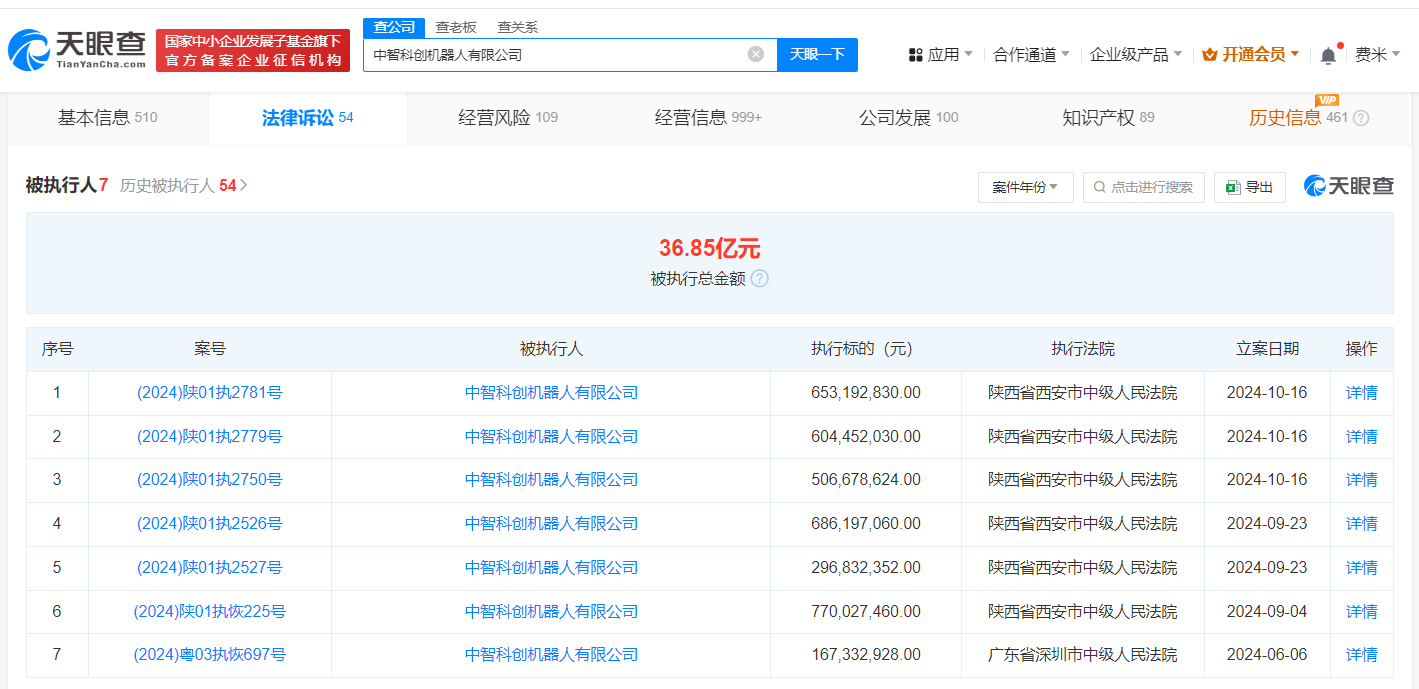The width and height of the screenshot is (1419, 689).
Task: Click the search magnifier in 点击进行搜索 box
Action: coord(1097,187)
